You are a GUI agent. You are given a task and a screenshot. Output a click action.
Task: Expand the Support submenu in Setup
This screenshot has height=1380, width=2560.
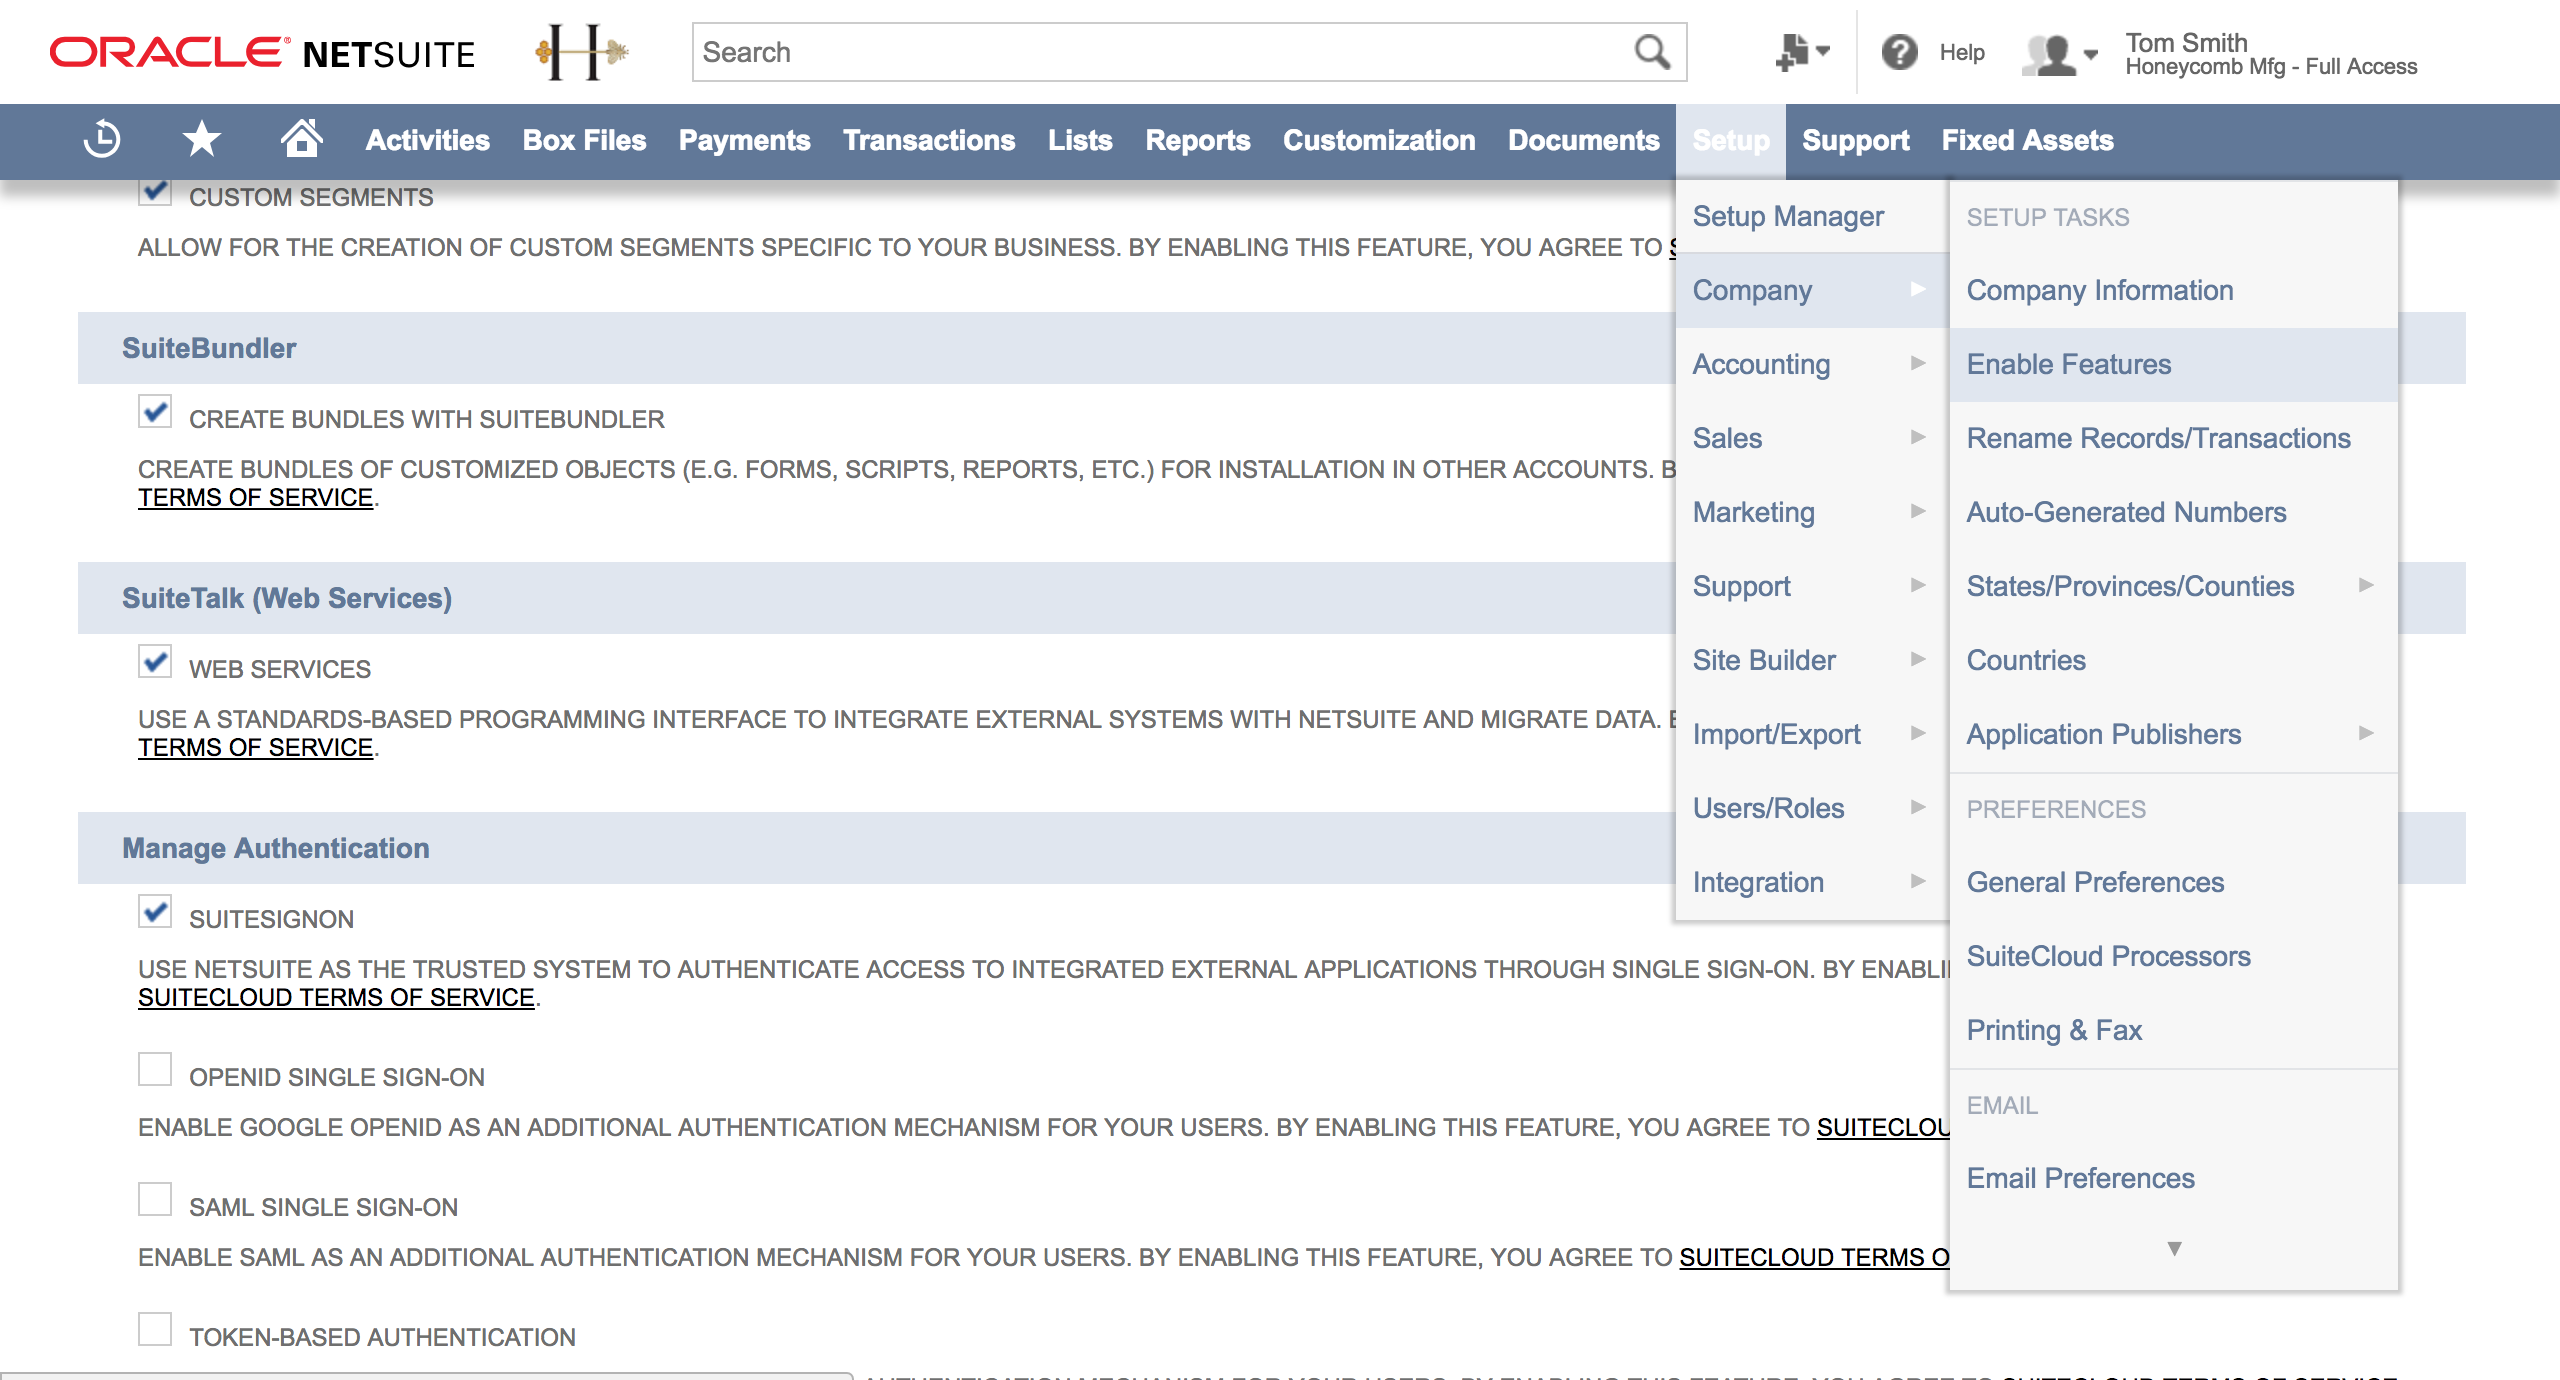(x=1811, y=586)
